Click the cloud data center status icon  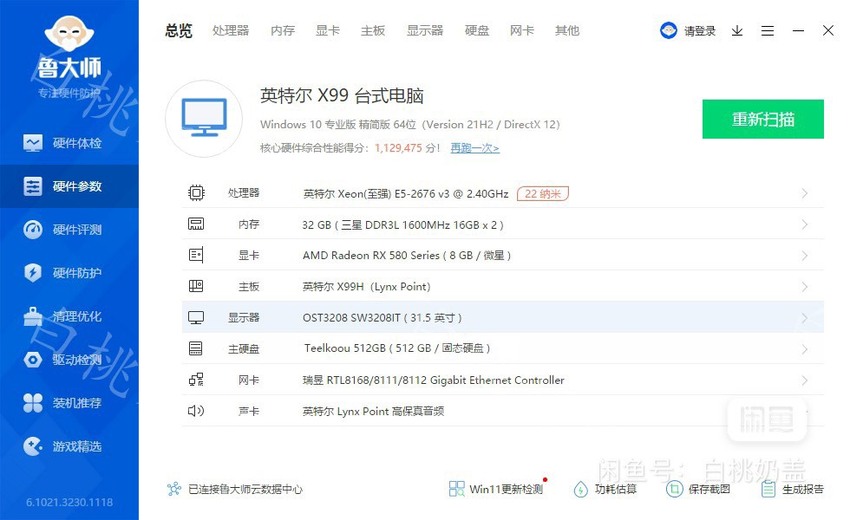coord(174,489)
